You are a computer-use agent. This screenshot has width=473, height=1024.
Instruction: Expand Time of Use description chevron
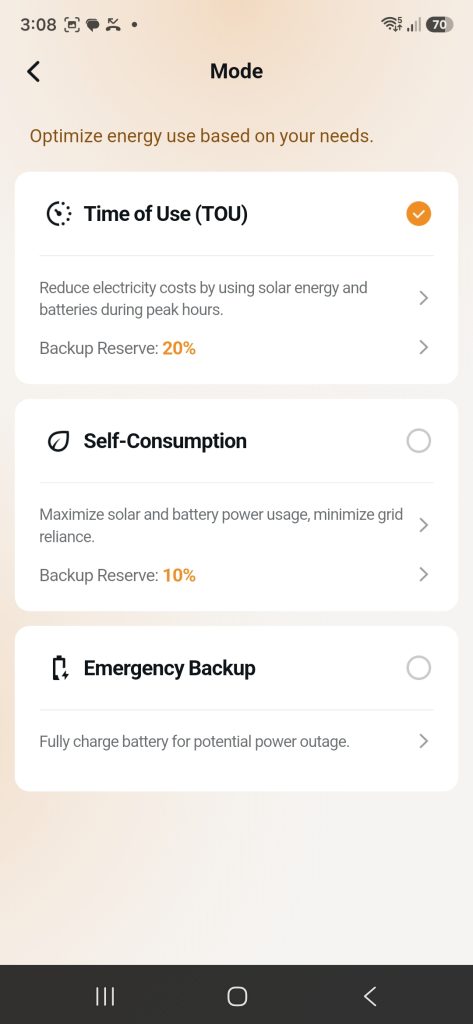423,298
